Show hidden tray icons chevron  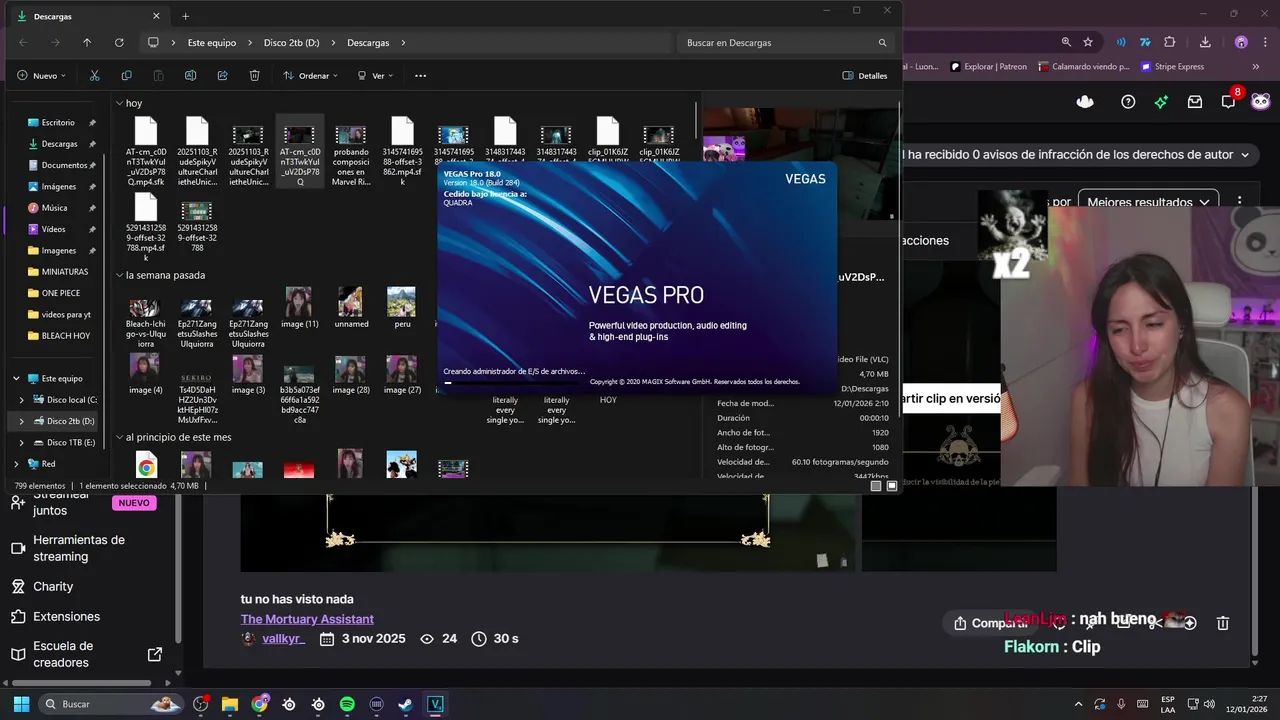coord(1078,704)
